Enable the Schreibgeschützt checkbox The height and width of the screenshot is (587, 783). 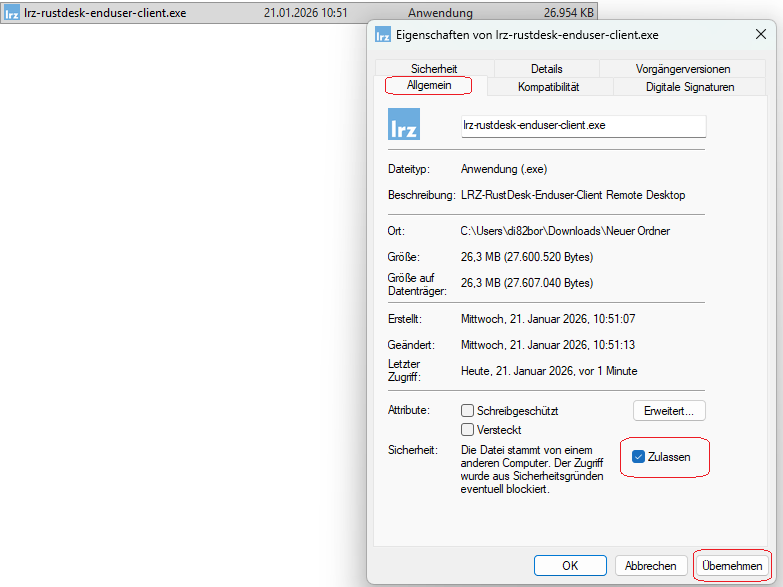(467, 411)
